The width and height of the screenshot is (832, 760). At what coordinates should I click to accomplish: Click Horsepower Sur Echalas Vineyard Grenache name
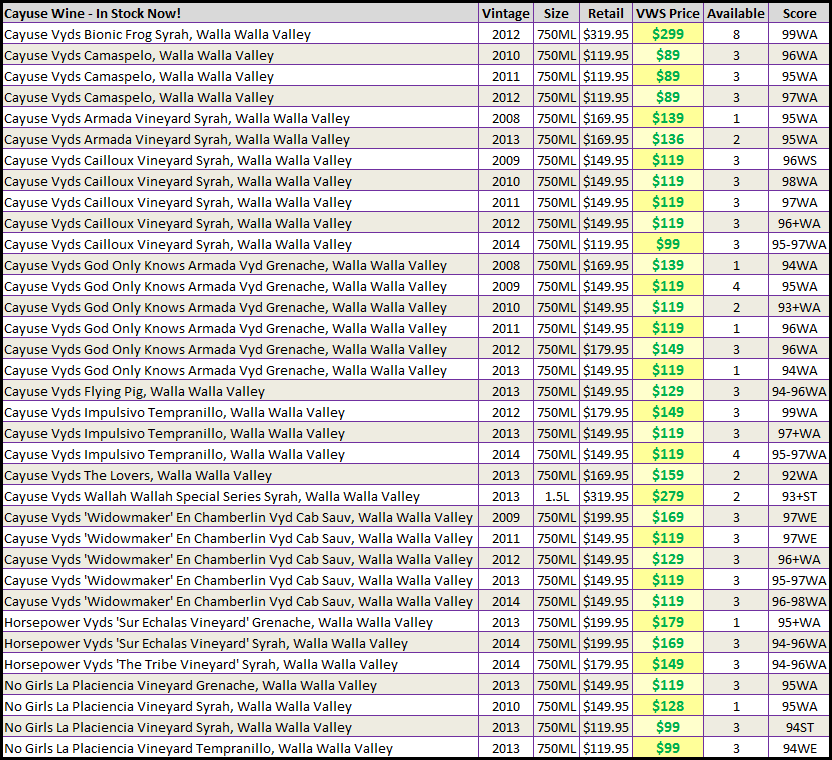[x=219, y=623]
